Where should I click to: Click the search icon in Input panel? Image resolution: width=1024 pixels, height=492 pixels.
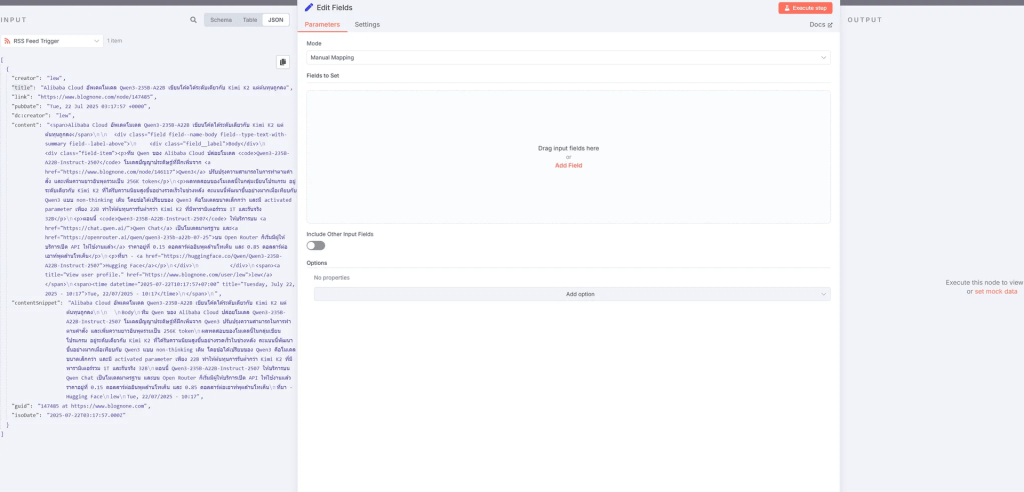[194, 20]
